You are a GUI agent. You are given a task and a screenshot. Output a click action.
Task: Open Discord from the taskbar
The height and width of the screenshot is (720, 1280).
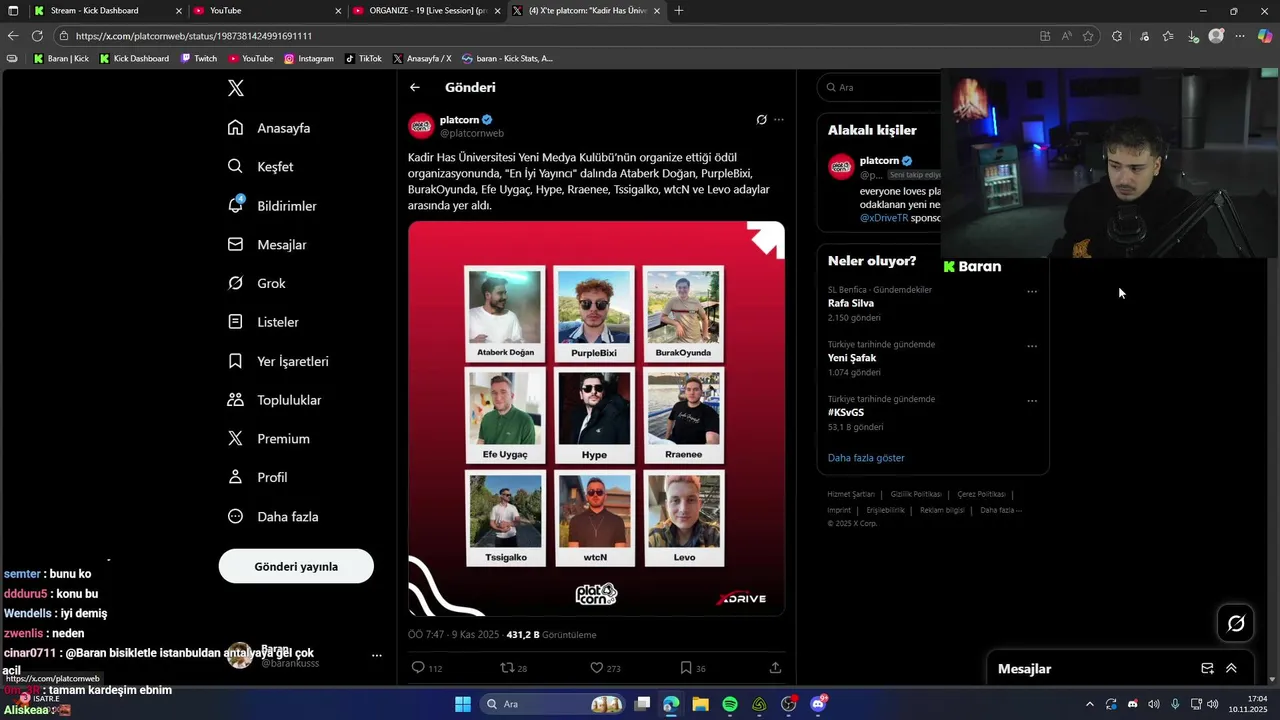[x=818, y=704]
